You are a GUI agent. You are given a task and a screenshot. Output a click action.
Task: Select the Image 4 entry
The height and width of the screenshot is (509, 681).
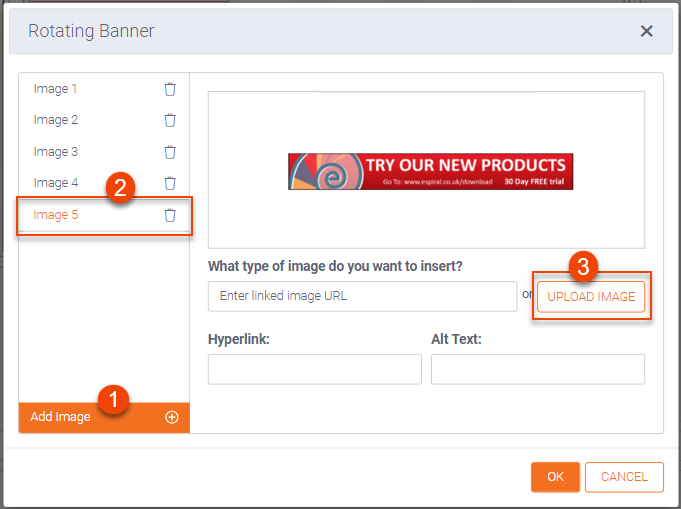[x=56, y=183]
